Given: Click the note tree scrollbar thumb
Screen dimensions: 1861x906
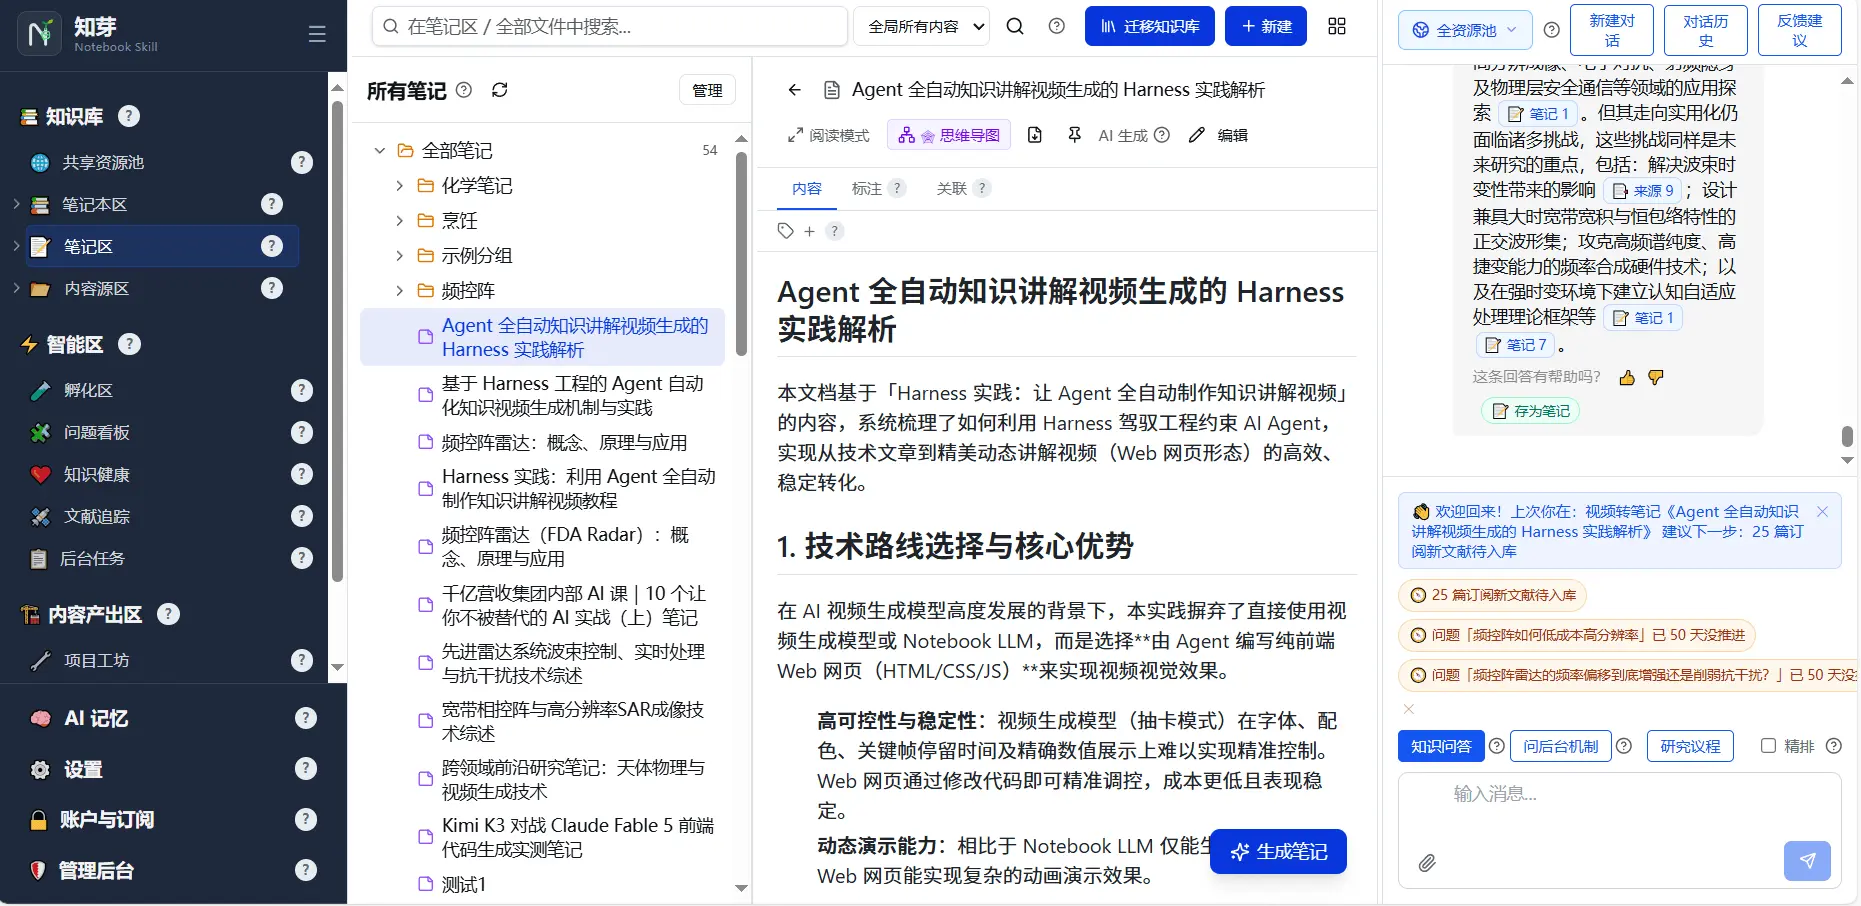Looking at the screenshot, I should coord(741,253).
